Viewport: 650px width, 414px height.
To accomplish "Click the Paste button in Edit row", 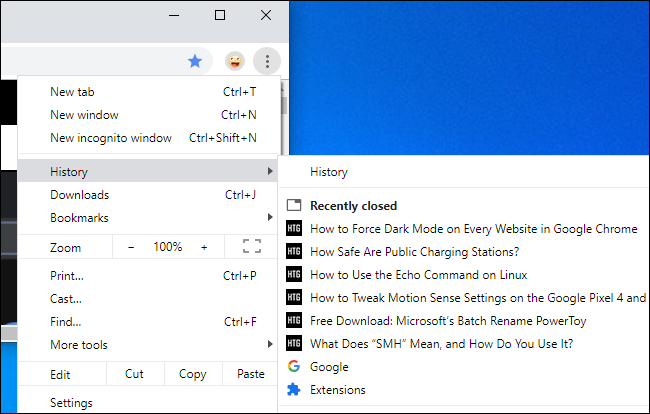I will coord(250,374).
